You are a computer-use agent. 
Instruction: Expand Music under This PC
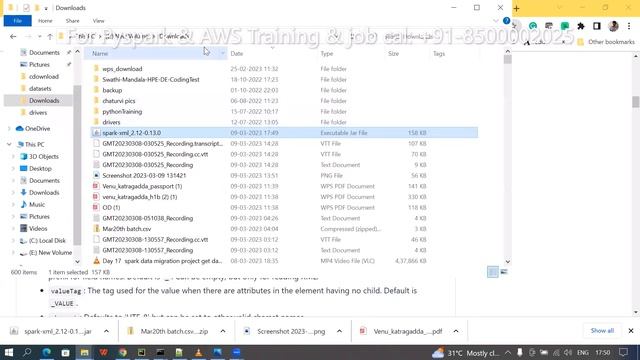tap(13, 204)
